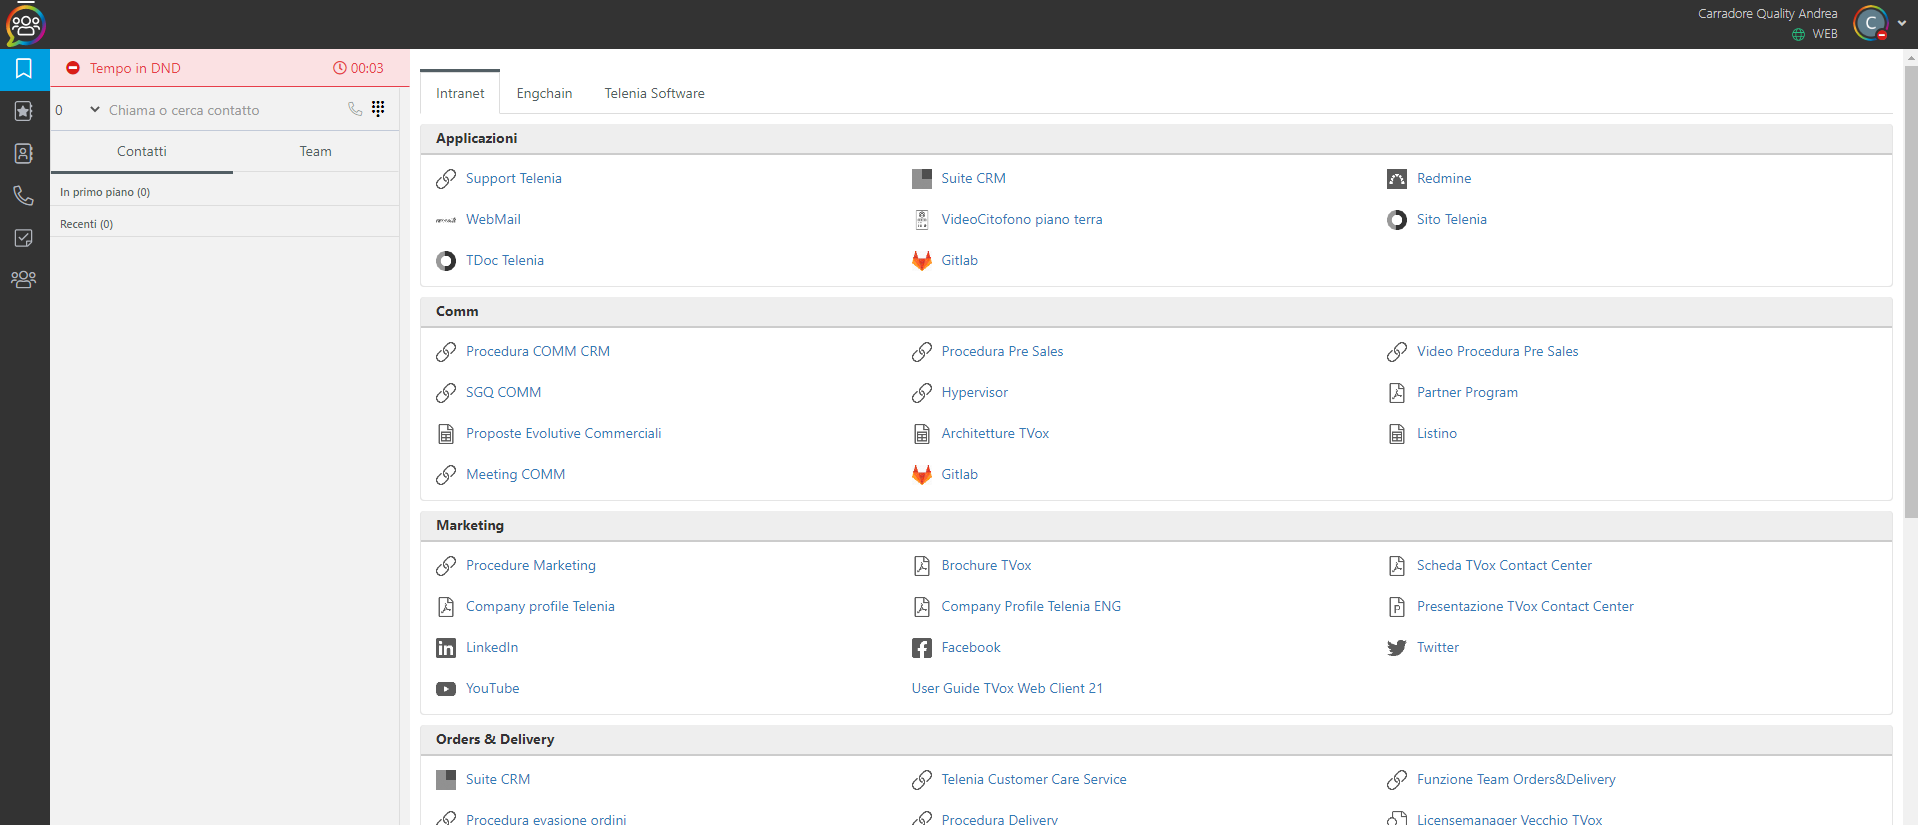Viewport: 1918px width, 825px height.
Task: Switch to the Telenia Software tab
Action: (654, 93)
